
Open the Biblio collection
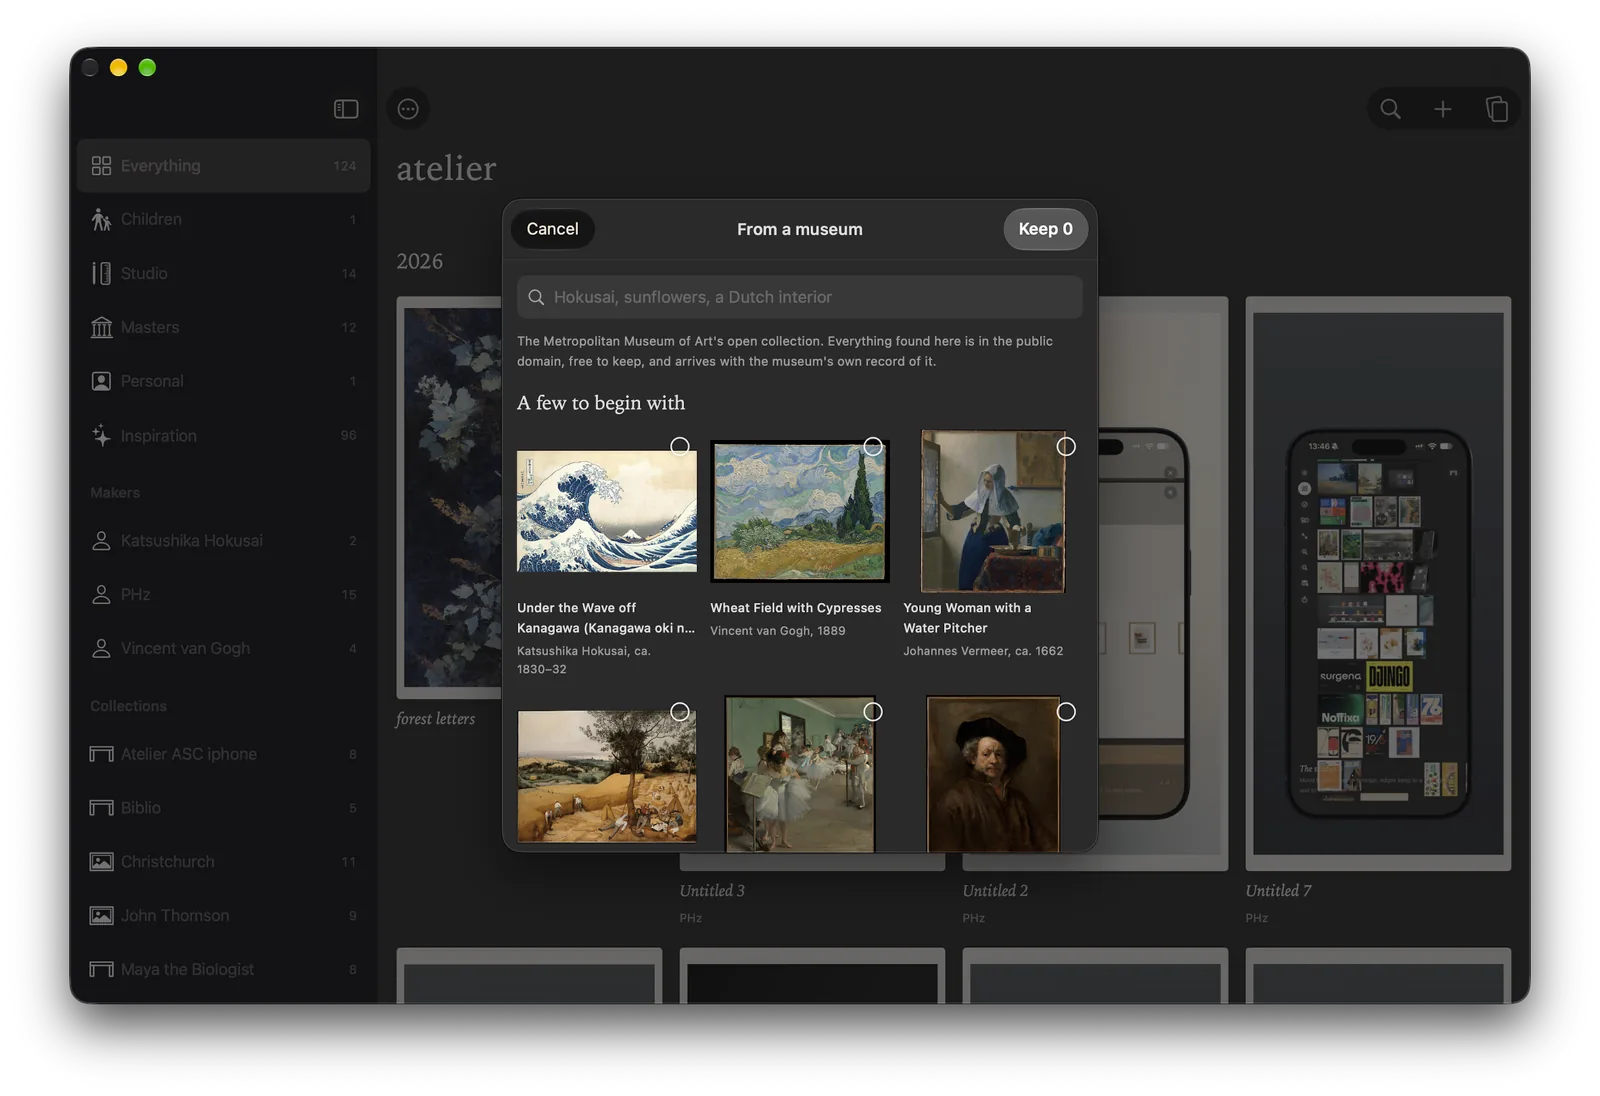[x=224, y=808]
